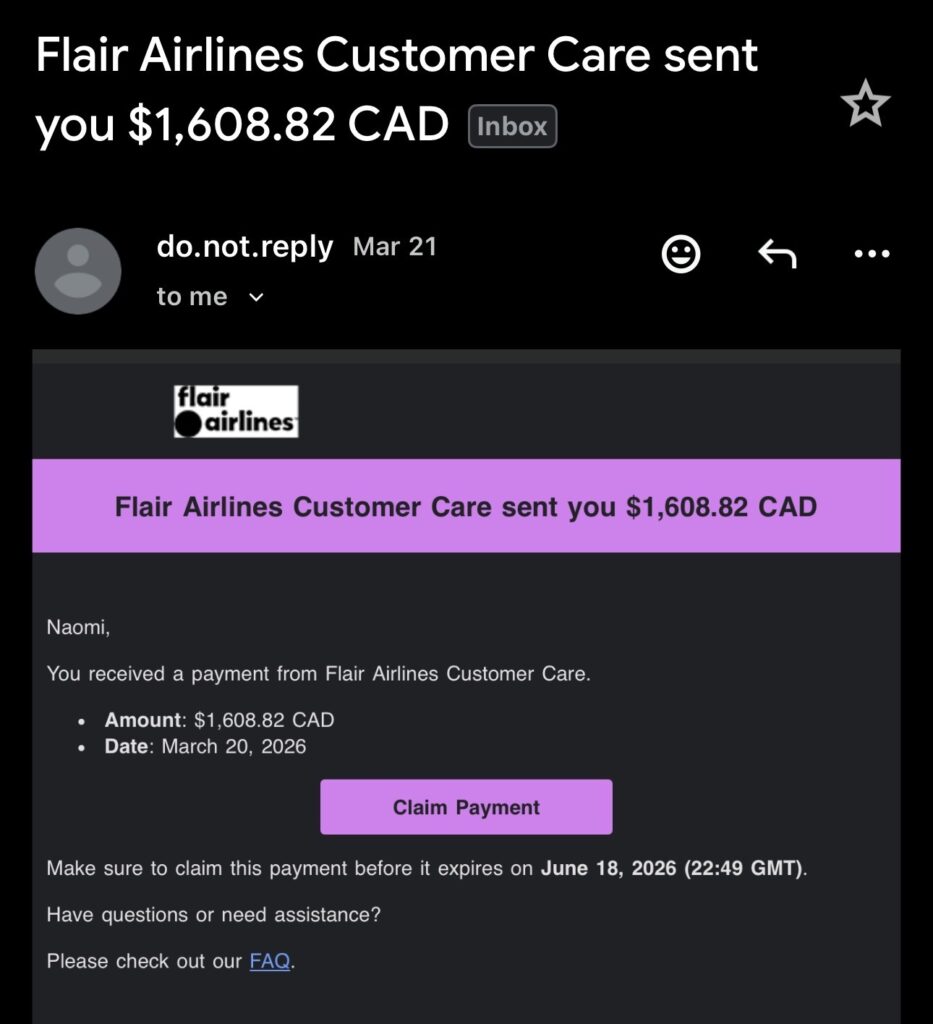The width and height of the screenshot is (933, 1024).
Task: Select the email subject line text
Action: [x=396, y=55]
